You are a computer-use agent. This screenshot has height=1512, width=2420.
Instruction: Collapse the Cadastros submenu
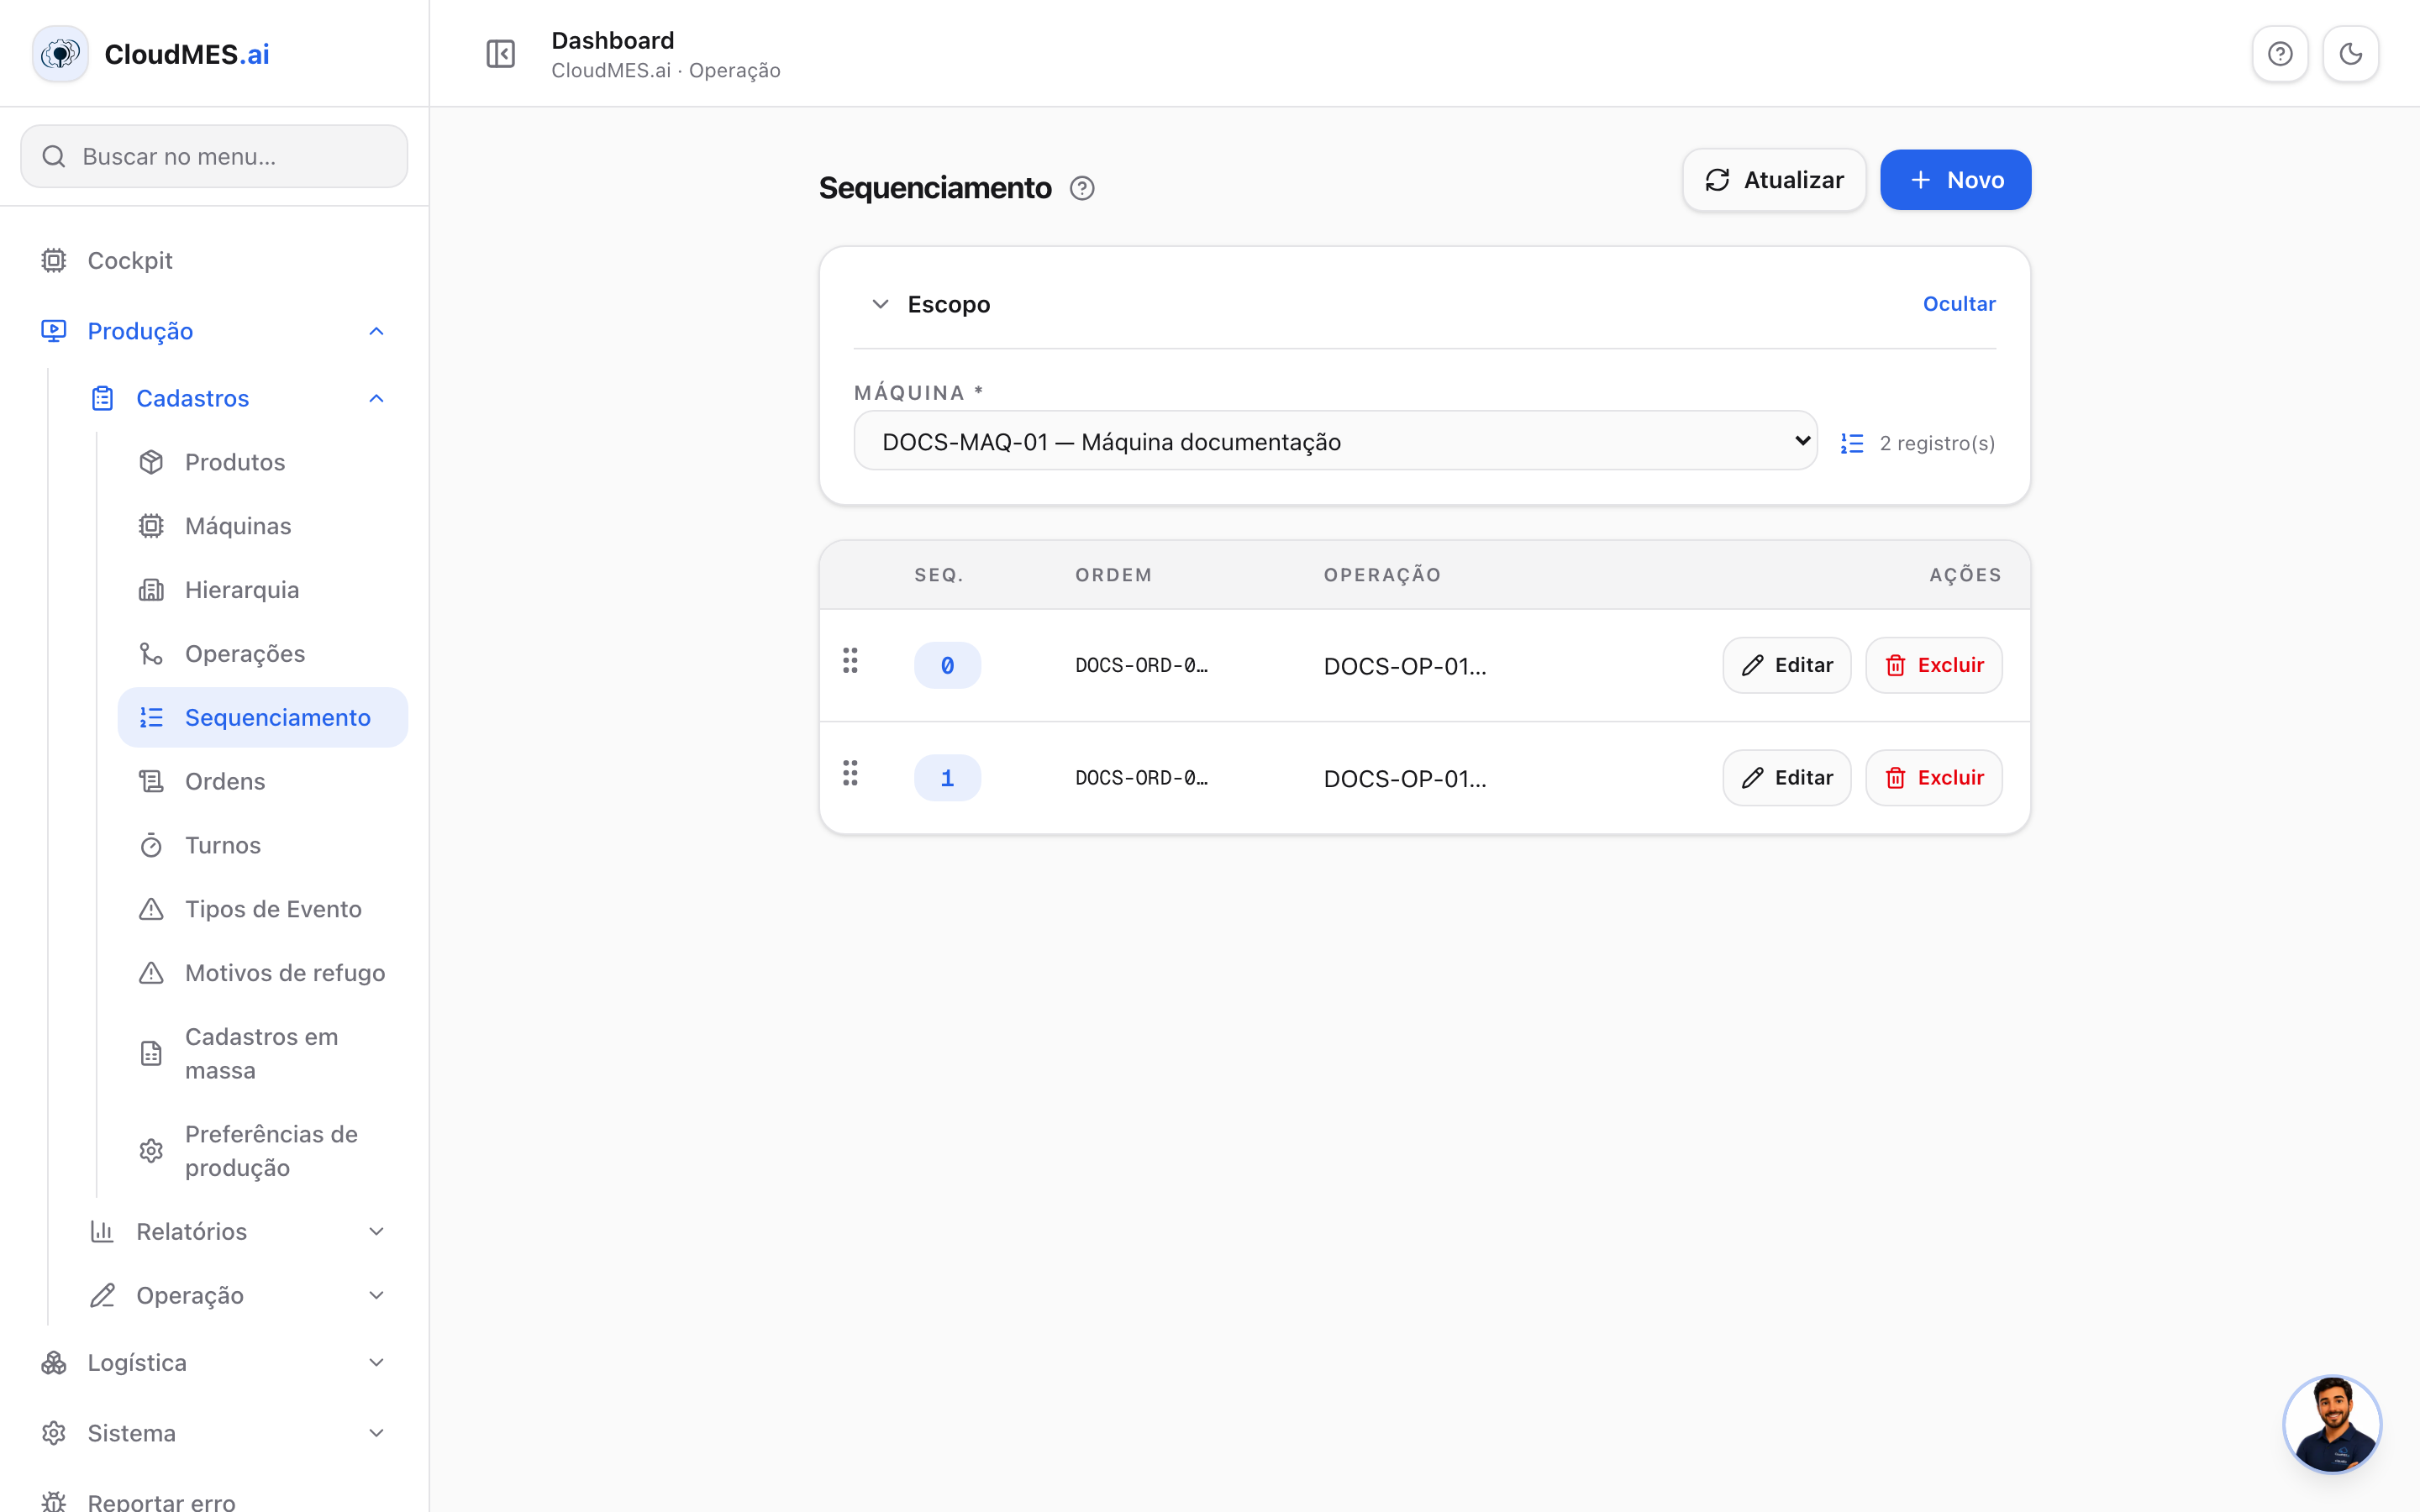click(x=238, y=398)
